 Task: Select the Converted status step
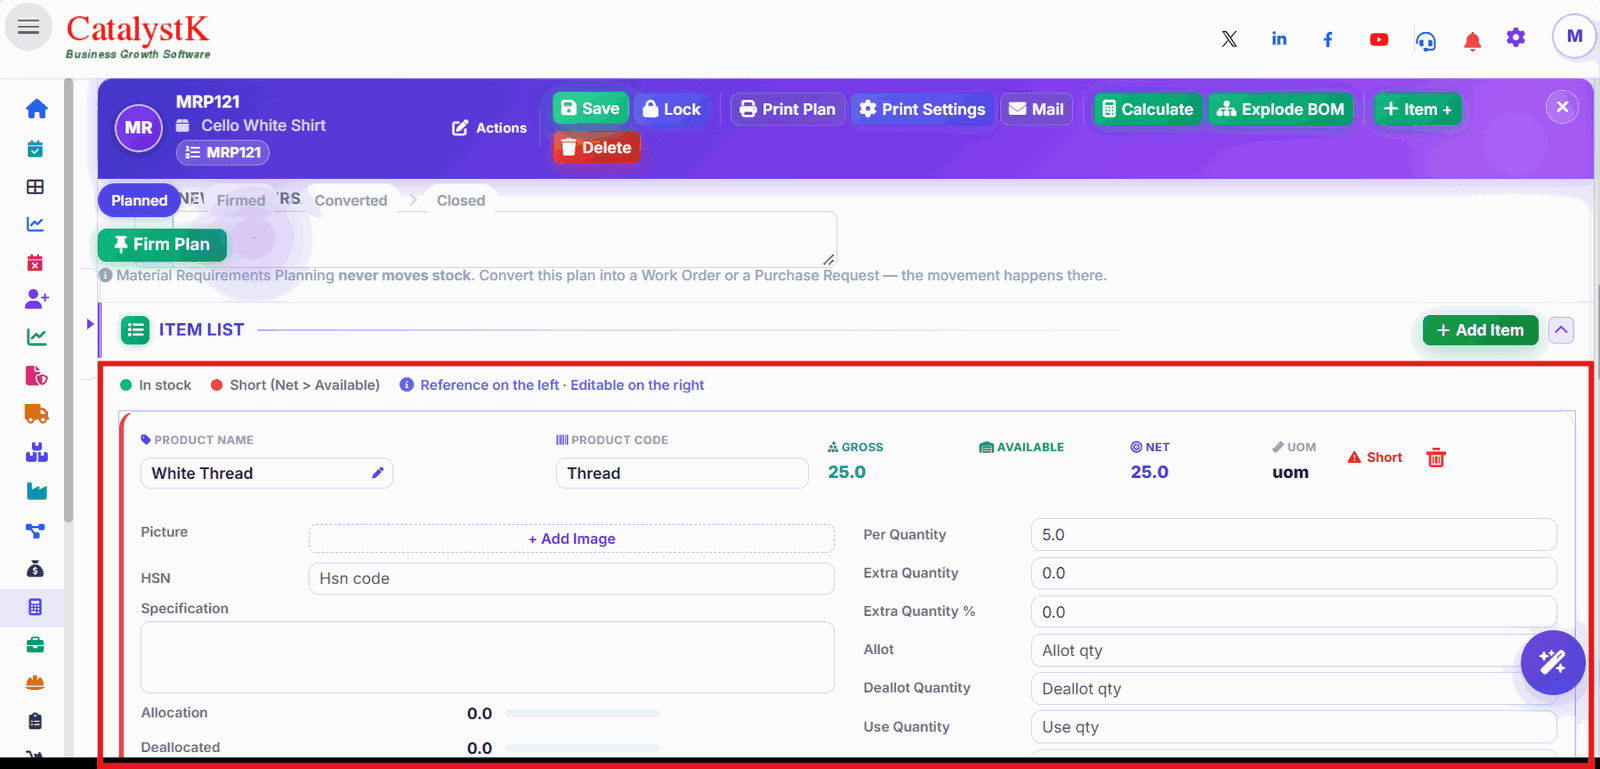point(351,200)
